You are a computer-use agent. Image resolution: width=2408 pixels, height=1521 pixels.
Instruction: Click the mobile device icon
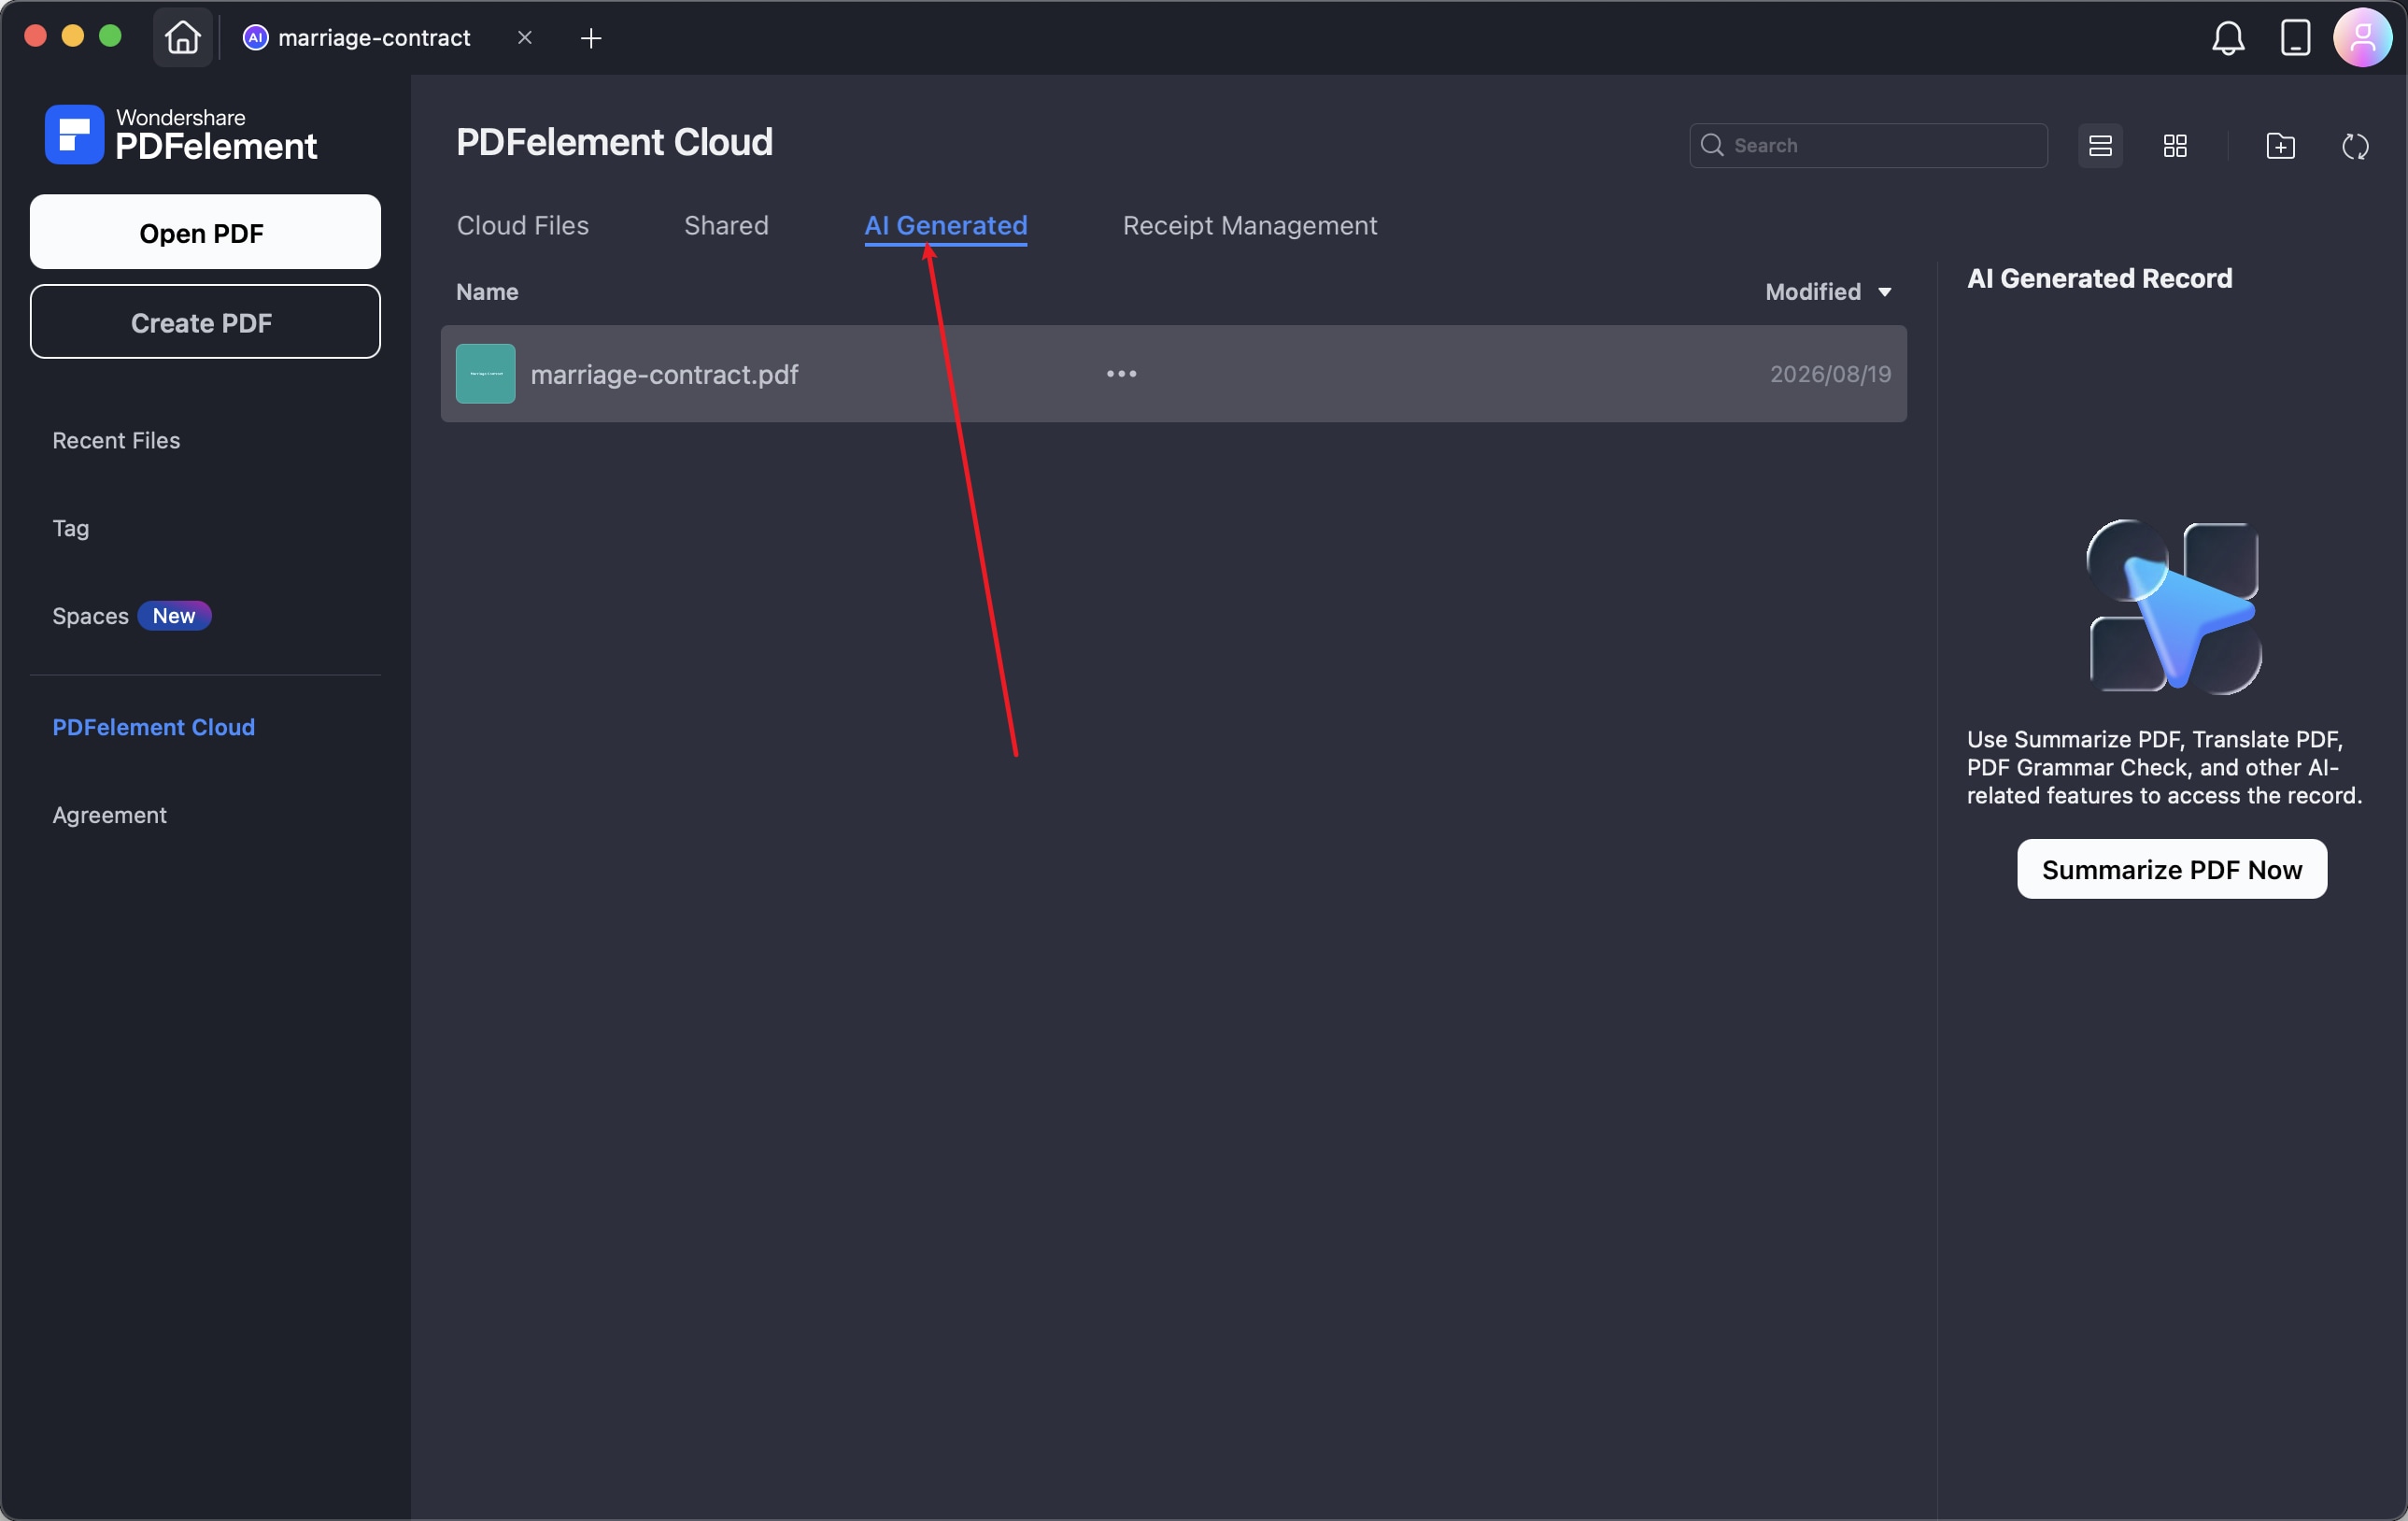(2295, 38)
